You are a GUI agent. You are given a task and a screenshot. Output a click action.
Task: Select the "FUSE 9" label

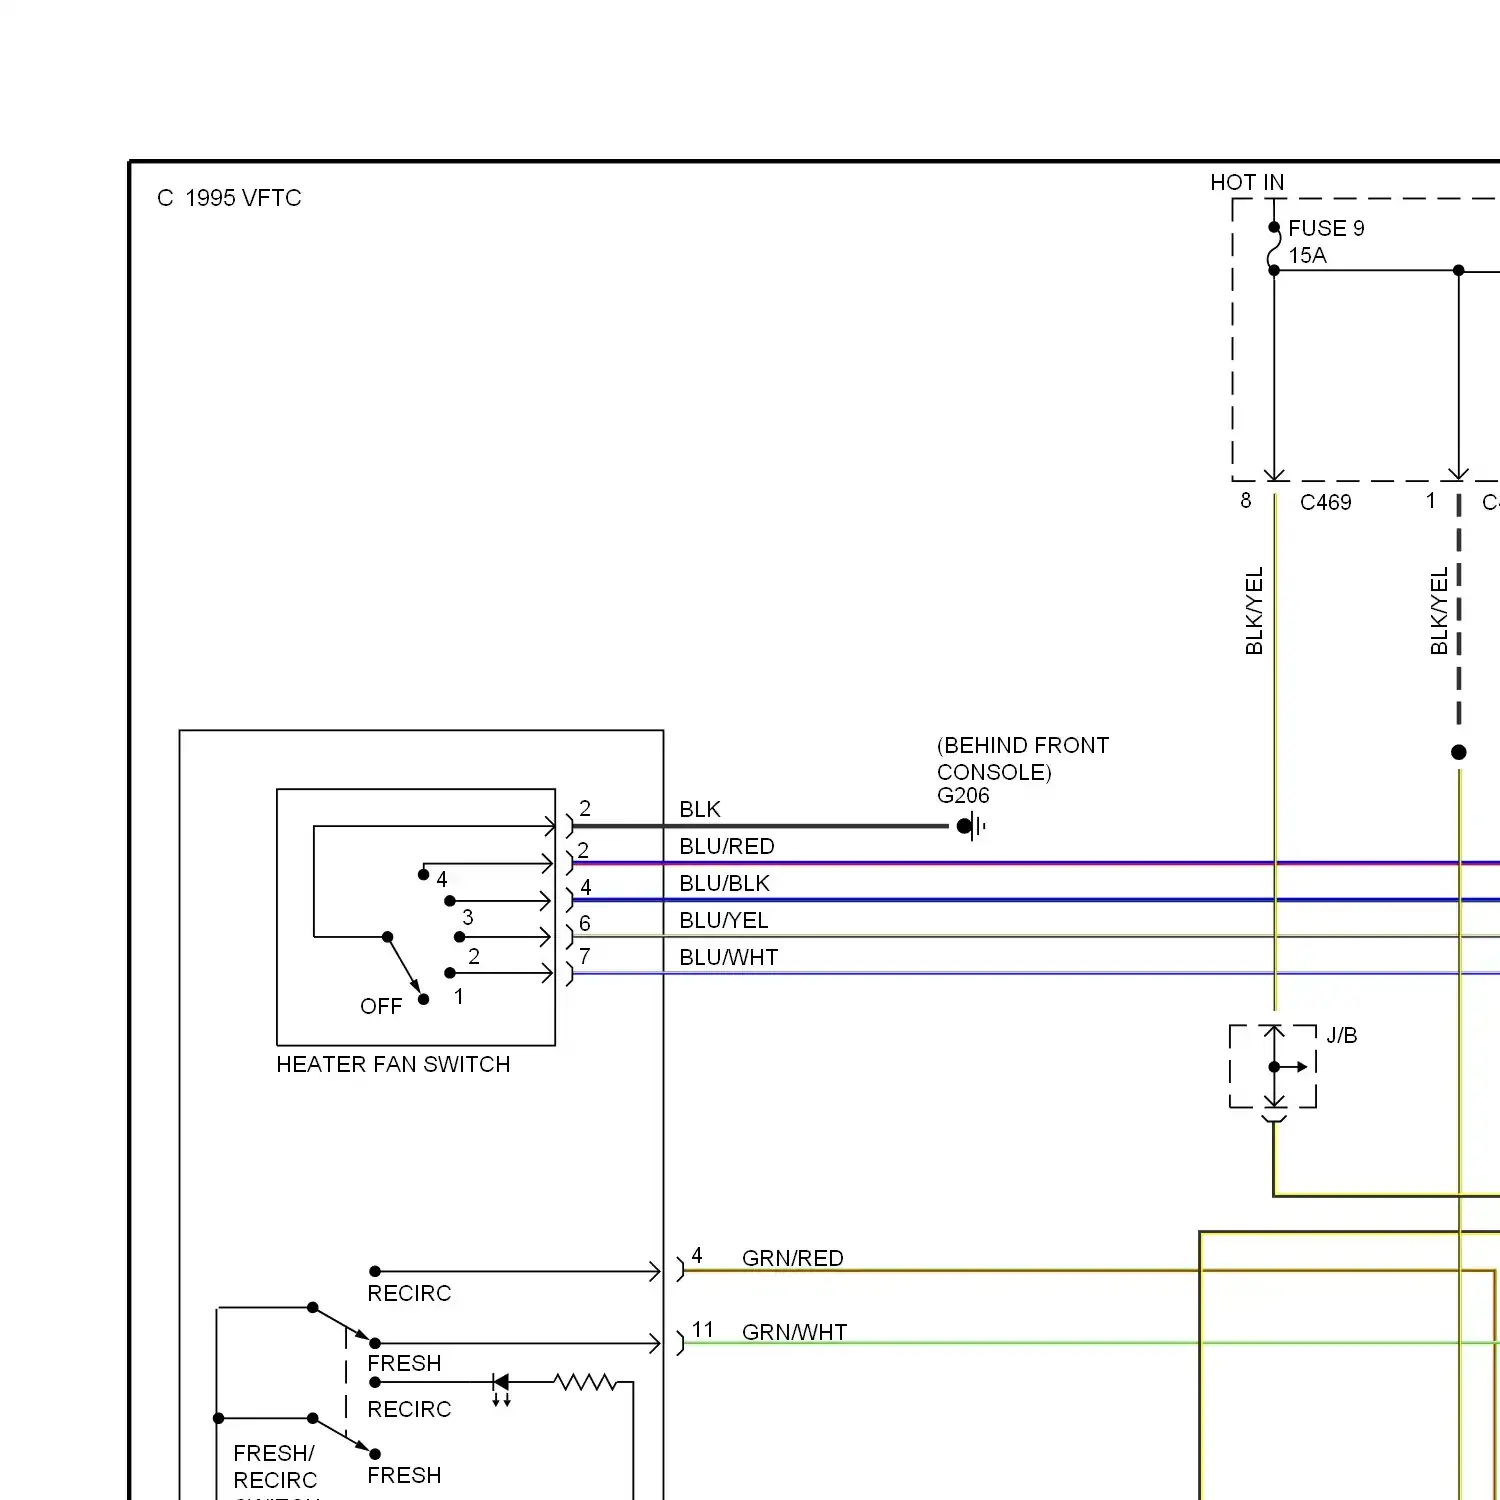(x=1326, y=228)
